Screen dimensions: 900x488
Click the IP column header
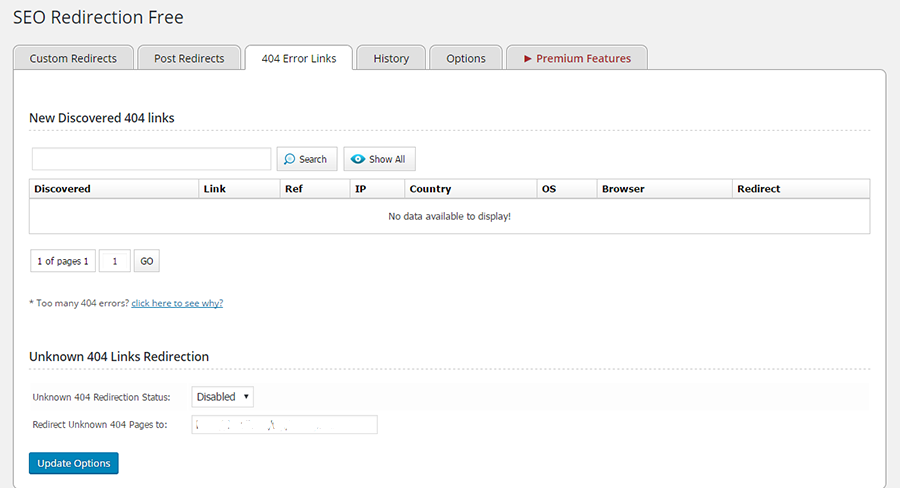pos(377,189)
